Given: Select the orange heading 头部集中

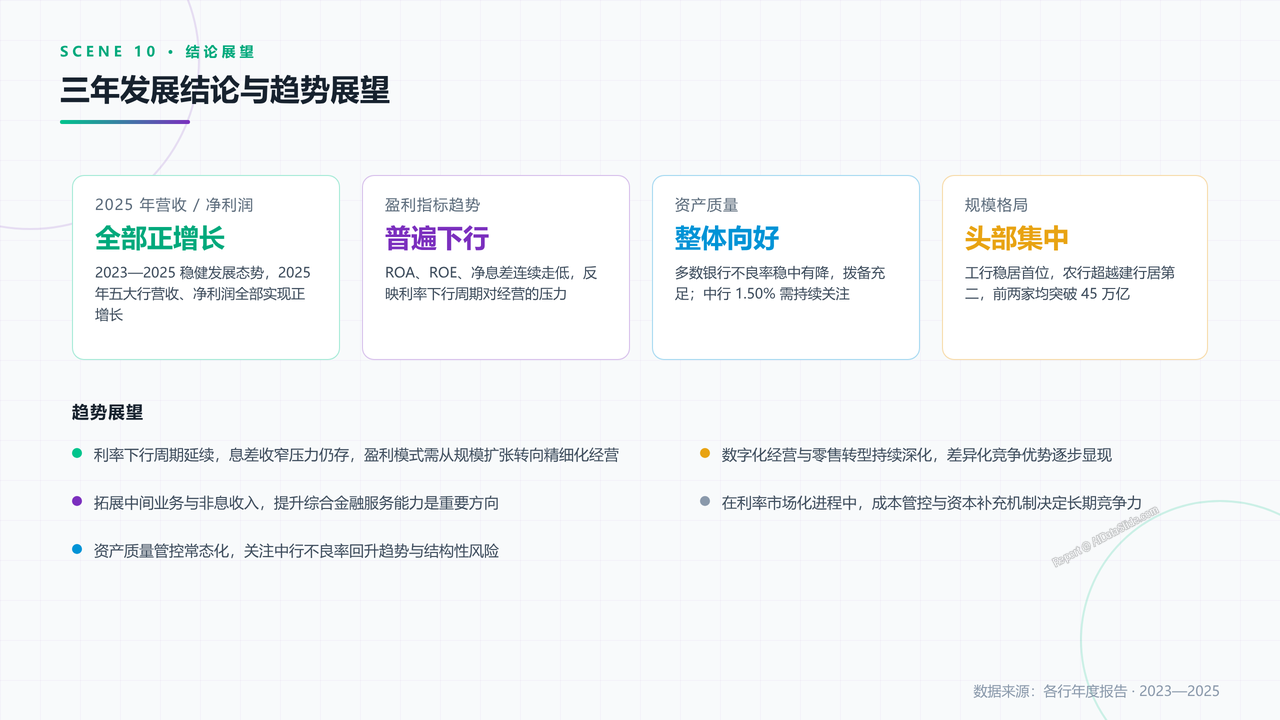Looking at the screenshot, I should pyautogui.click(x=1017, y=238).
